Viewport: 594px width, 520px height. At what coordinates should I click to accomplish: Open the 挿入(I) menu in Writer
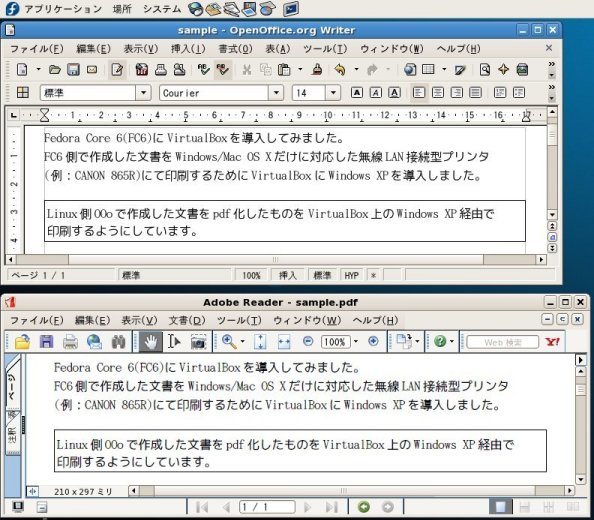[188, 49]
